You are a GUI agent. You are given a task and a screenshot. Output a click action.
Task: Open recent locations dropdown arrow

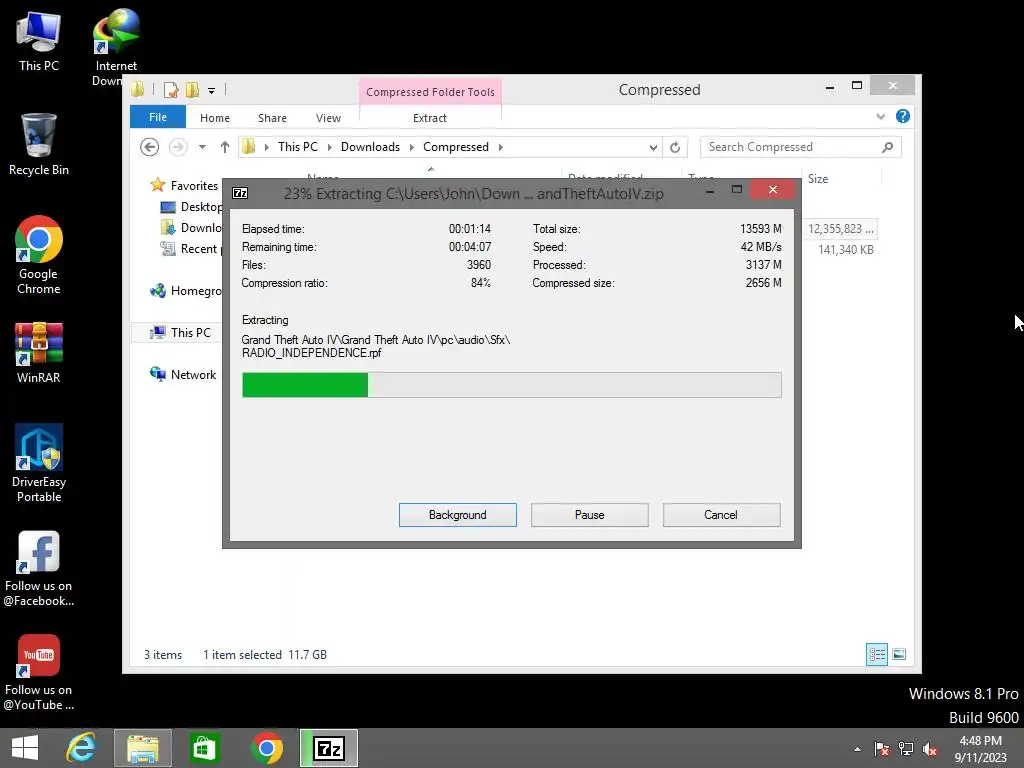tap(202, 147)
